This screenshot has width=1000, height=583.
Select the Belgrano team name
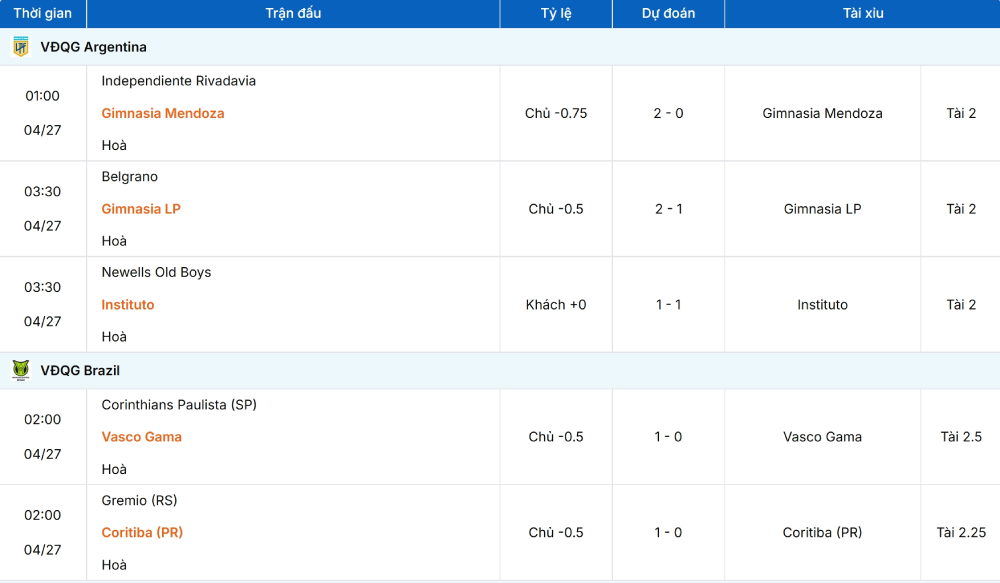(129, 177)
